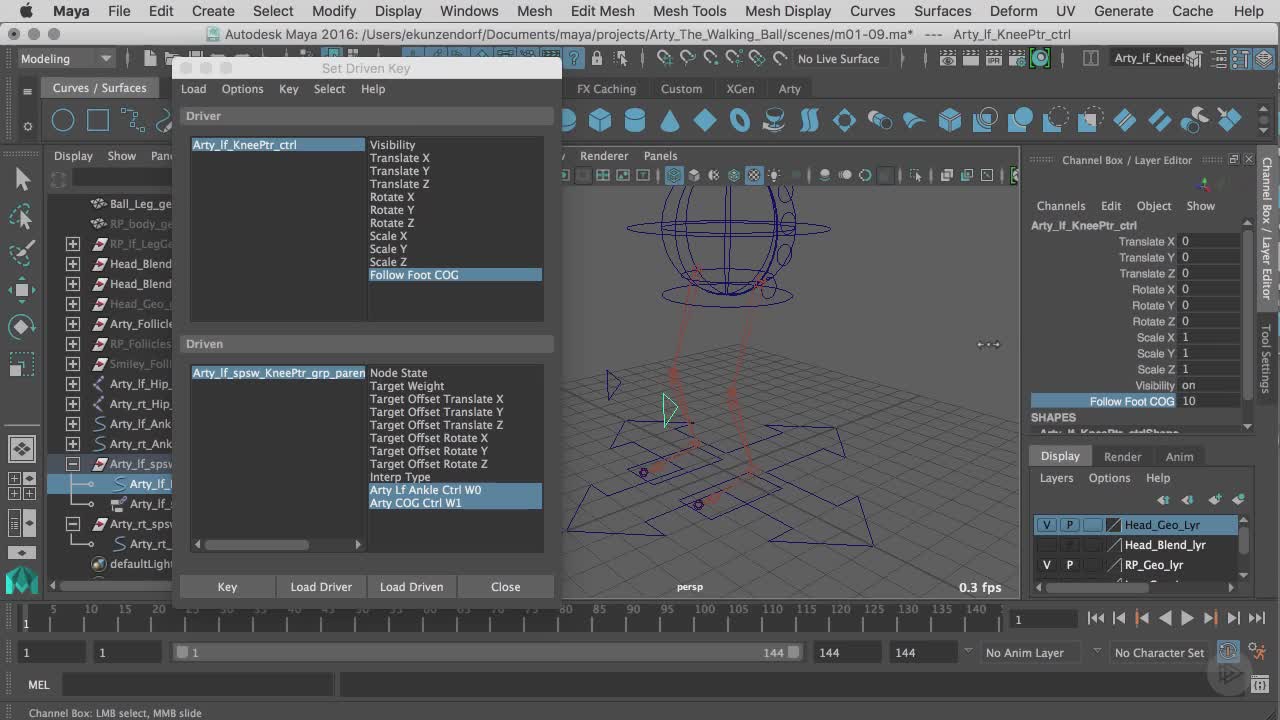Click the Key button
This screenshot has height=720, width=1280.
coord(227,587)
